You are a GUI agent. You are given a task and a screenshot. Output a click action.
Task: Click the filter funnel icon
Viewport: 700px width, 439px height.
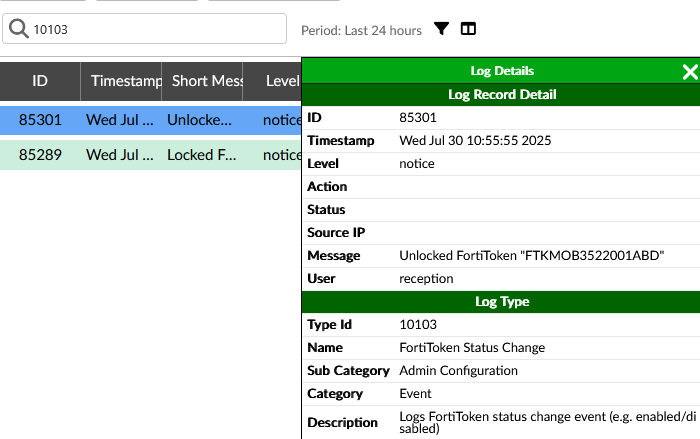441,30
